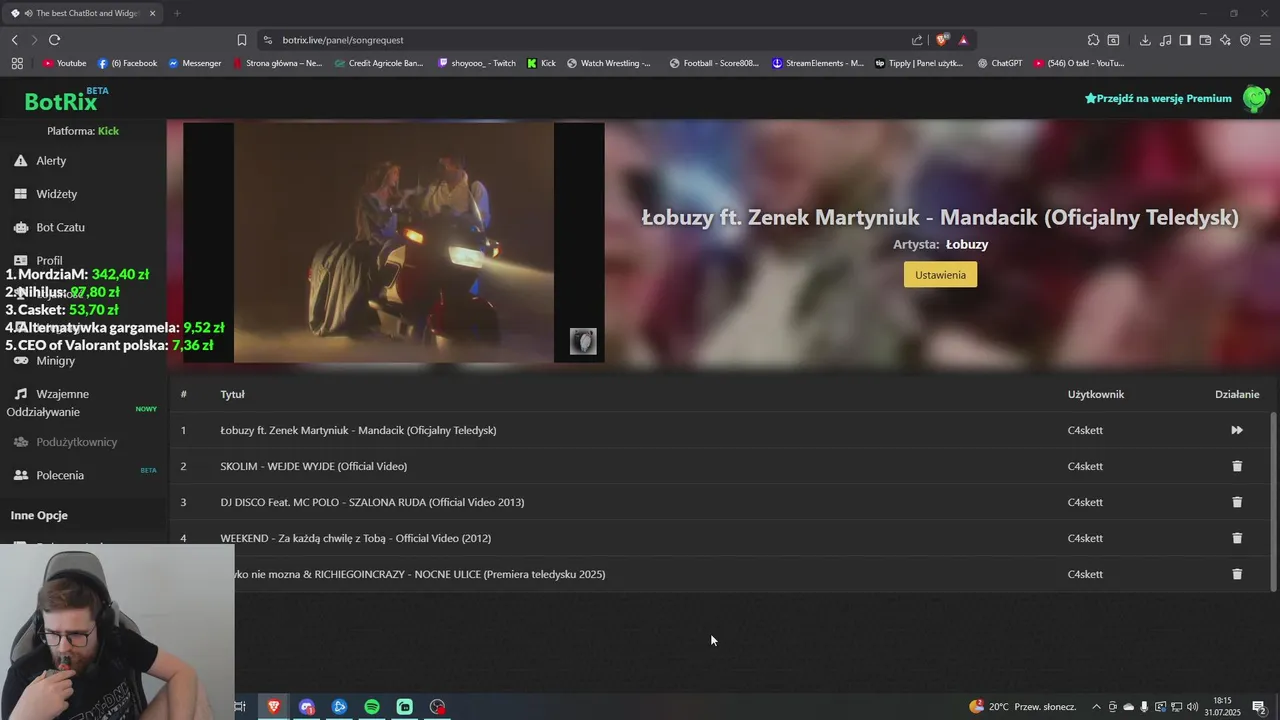Open media control music note icon
The height and width of the screenshot is (720, 1280).
1165,40
